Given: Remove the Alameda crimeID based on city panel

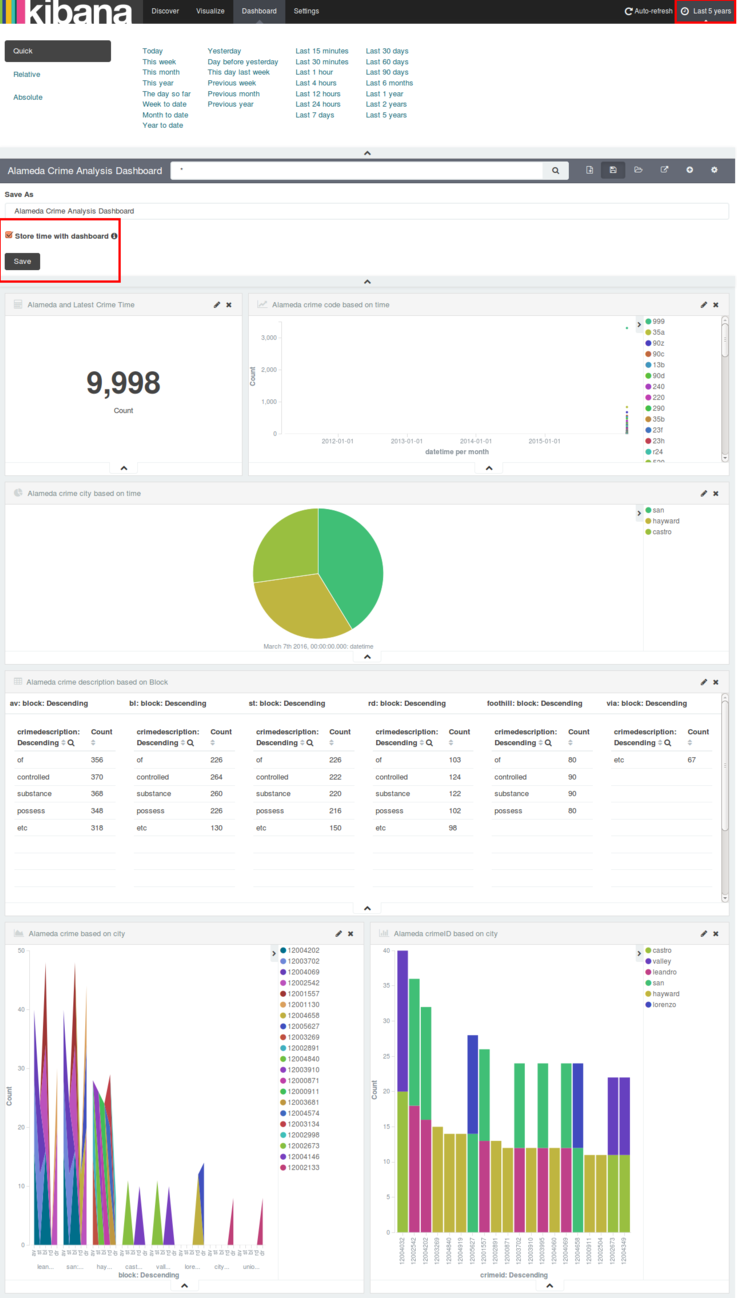Looking at the screenshot, I should click(716, 933).
